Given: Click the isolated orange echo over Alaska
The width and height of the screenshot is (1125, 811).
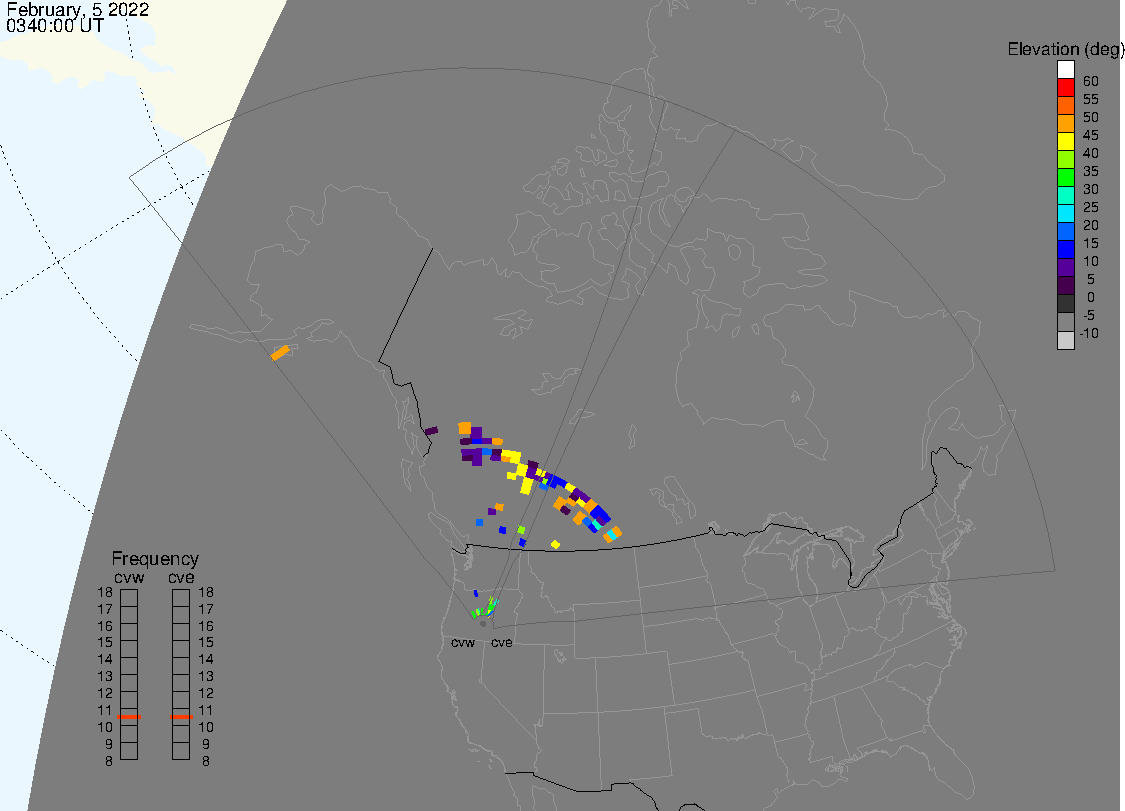Looking at the screenshot, I should pos(281,352).
